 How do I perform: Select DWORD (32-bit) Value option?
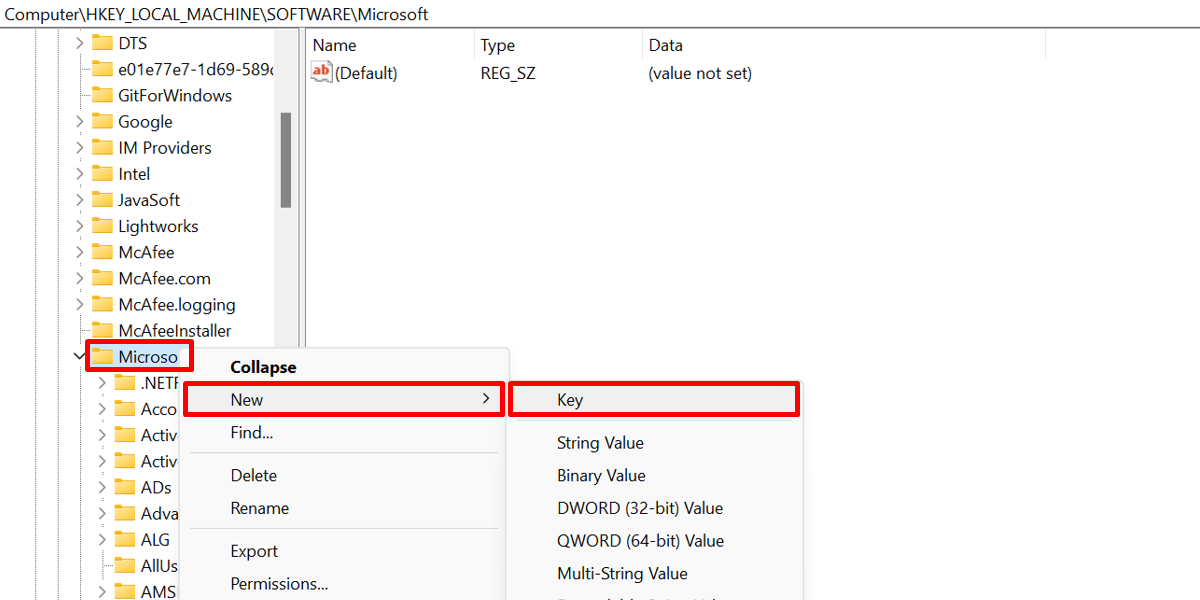[x=640, y=507]
